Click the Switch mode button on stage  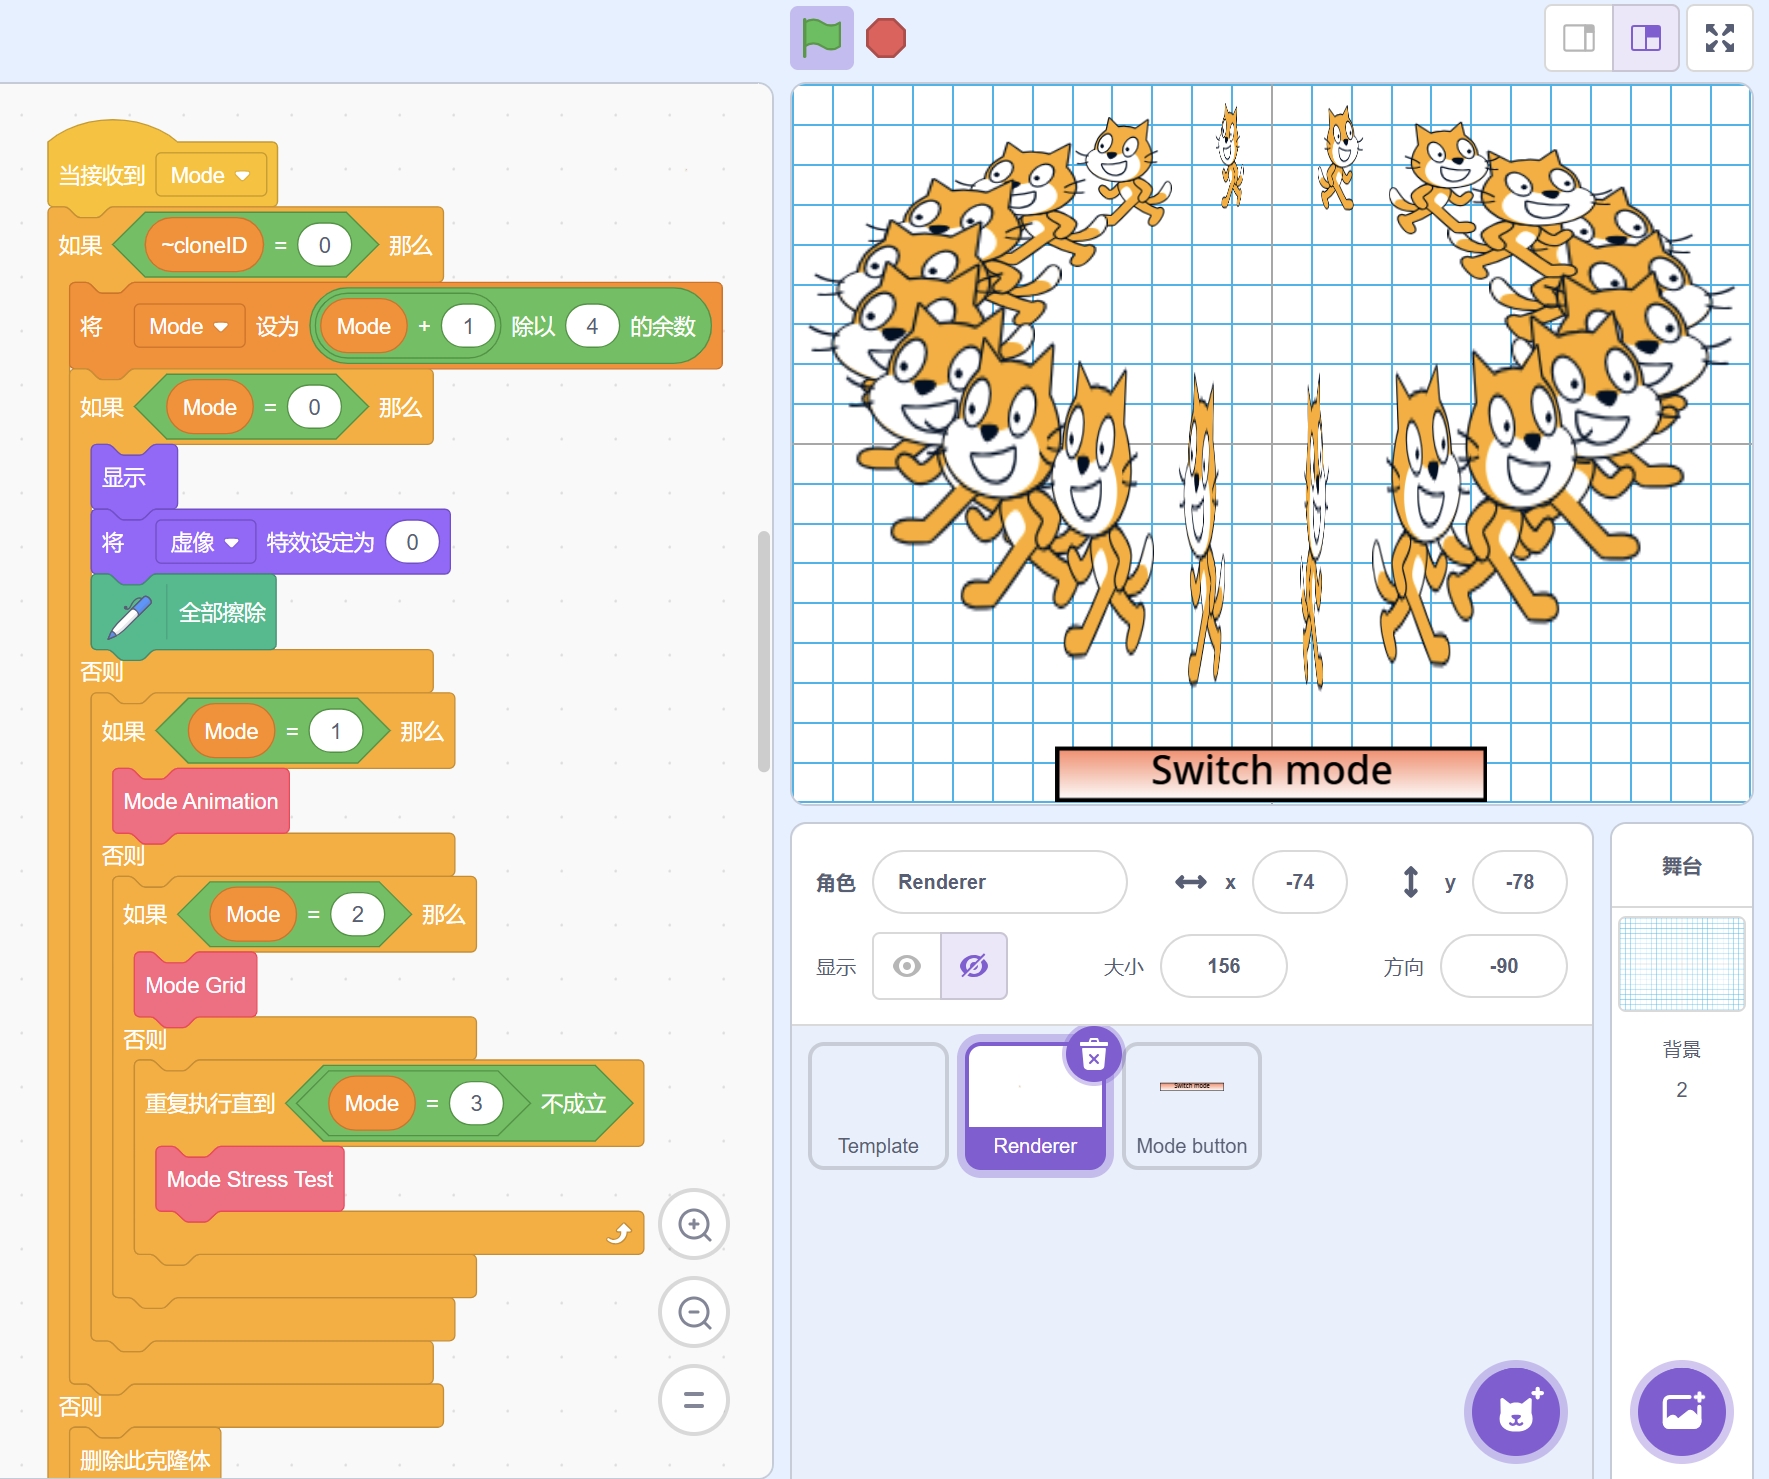(x=1270, y=773)
